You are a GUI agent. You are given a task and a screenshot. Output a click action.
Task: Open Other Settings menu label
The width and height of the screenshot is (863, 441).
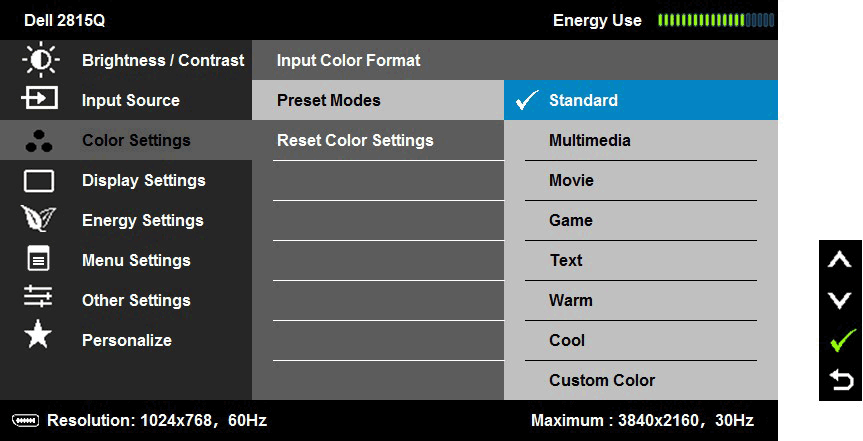(136, 300)
